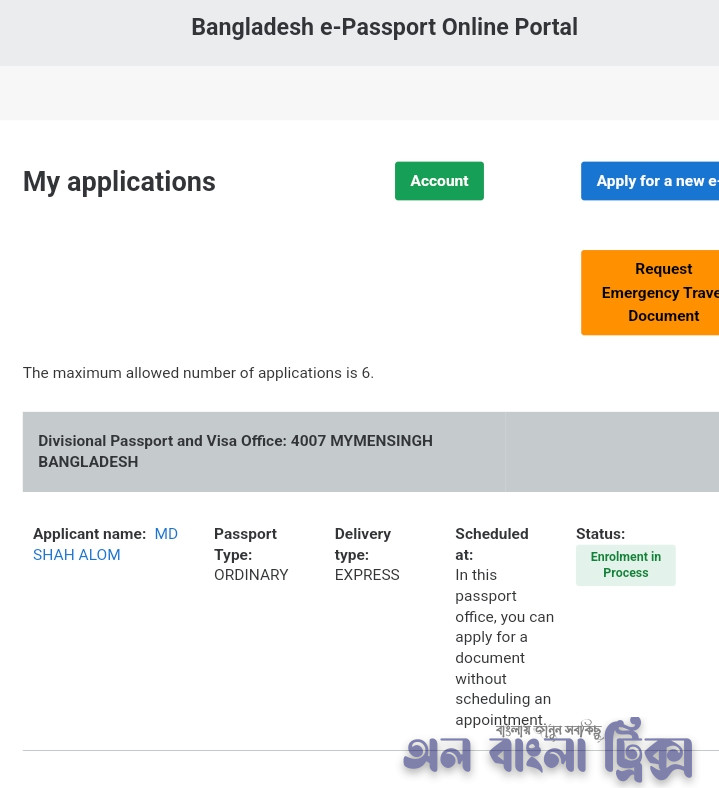The height and width of the screenshot is (788, 719).
Task: Click the empty grey cell of the office header row
Action: 612,451
